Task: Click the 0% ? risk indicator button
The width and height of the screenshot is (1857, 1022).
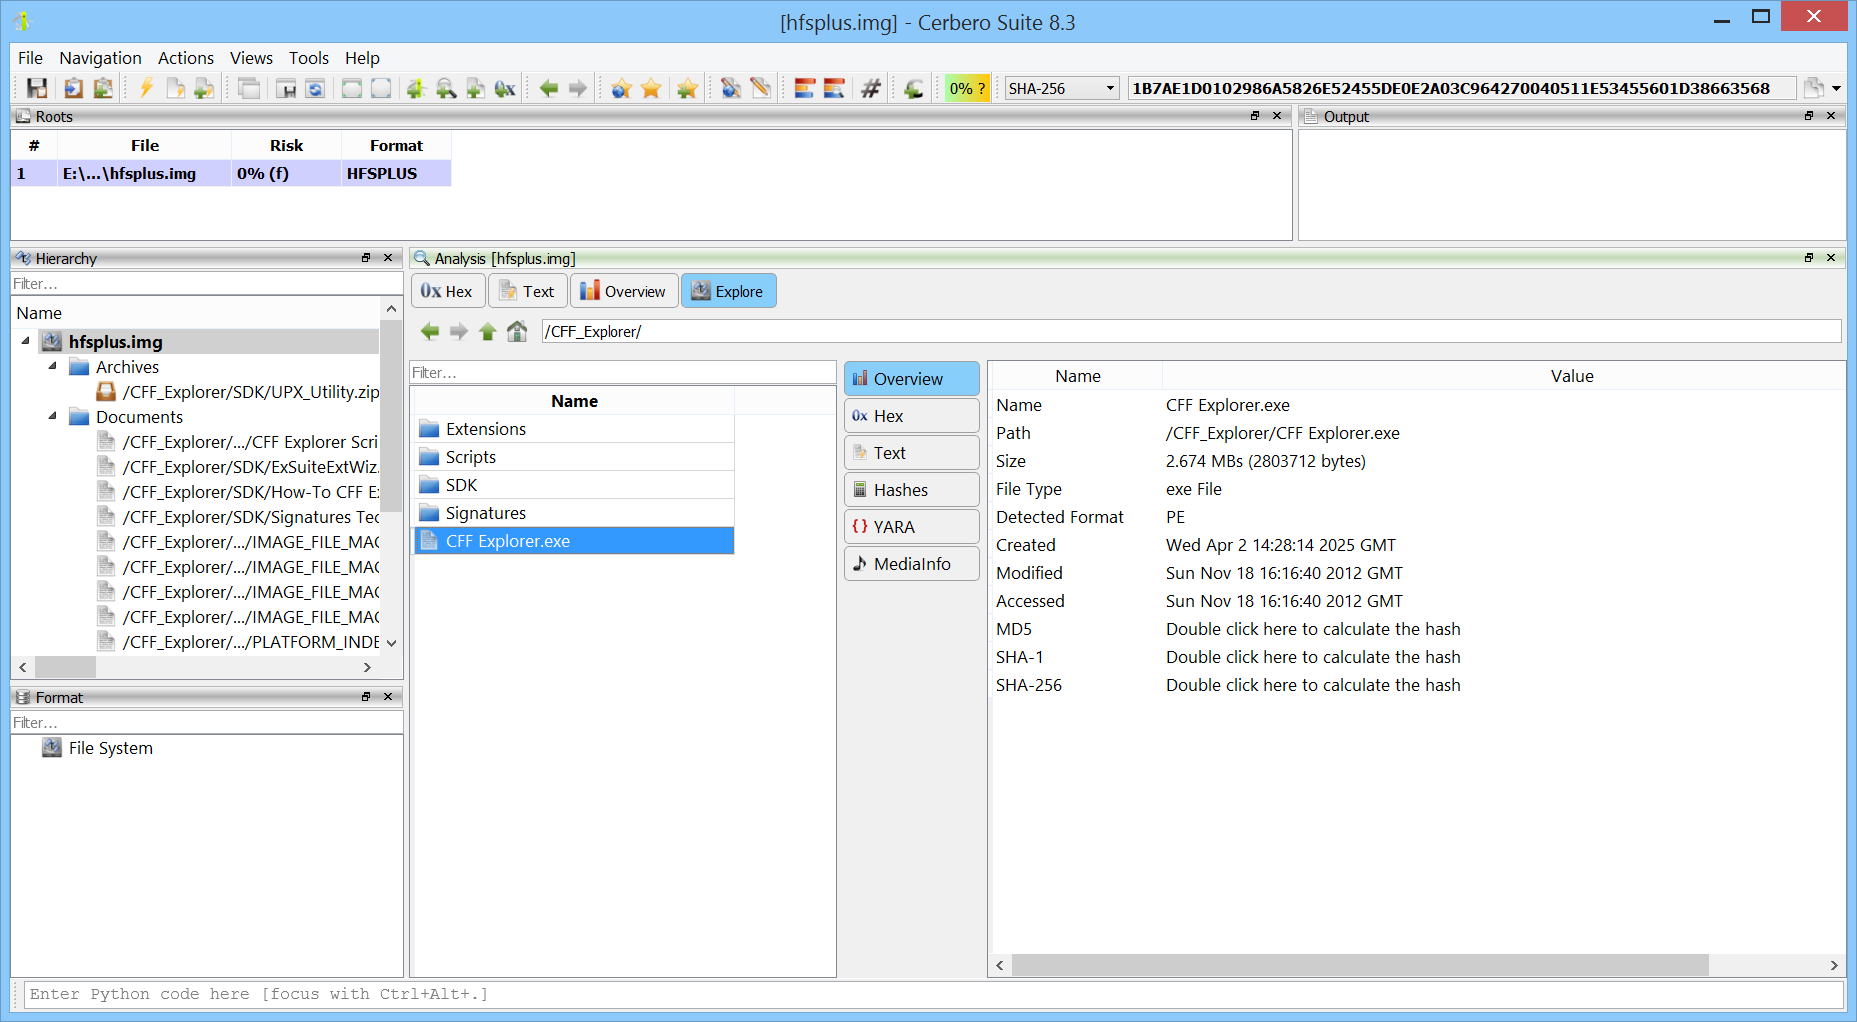Action: coord(967,88)
